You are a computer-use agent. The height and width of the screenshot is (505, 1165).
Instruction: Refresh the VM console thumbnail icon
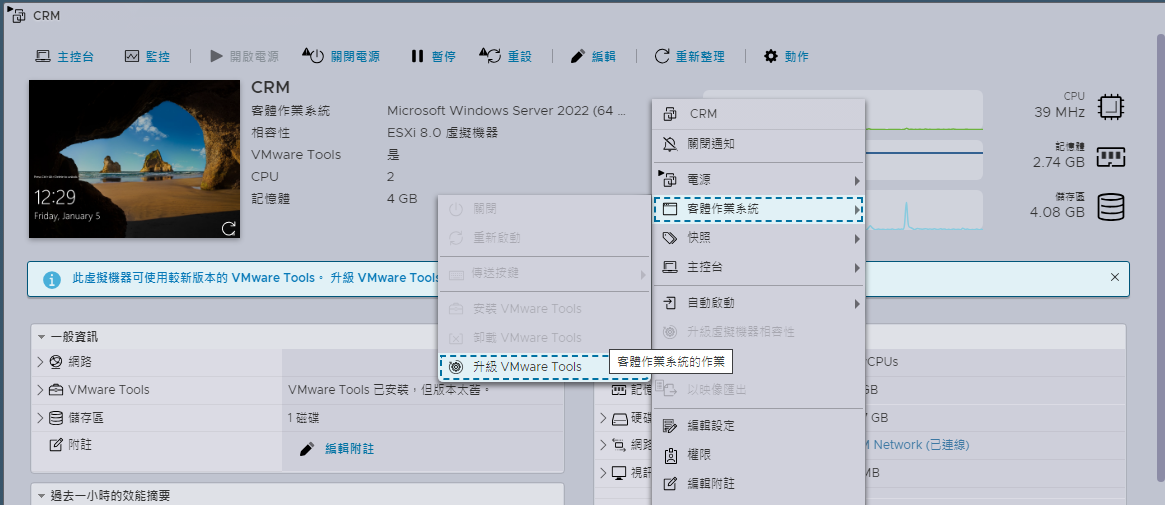(x=228, y=228)
